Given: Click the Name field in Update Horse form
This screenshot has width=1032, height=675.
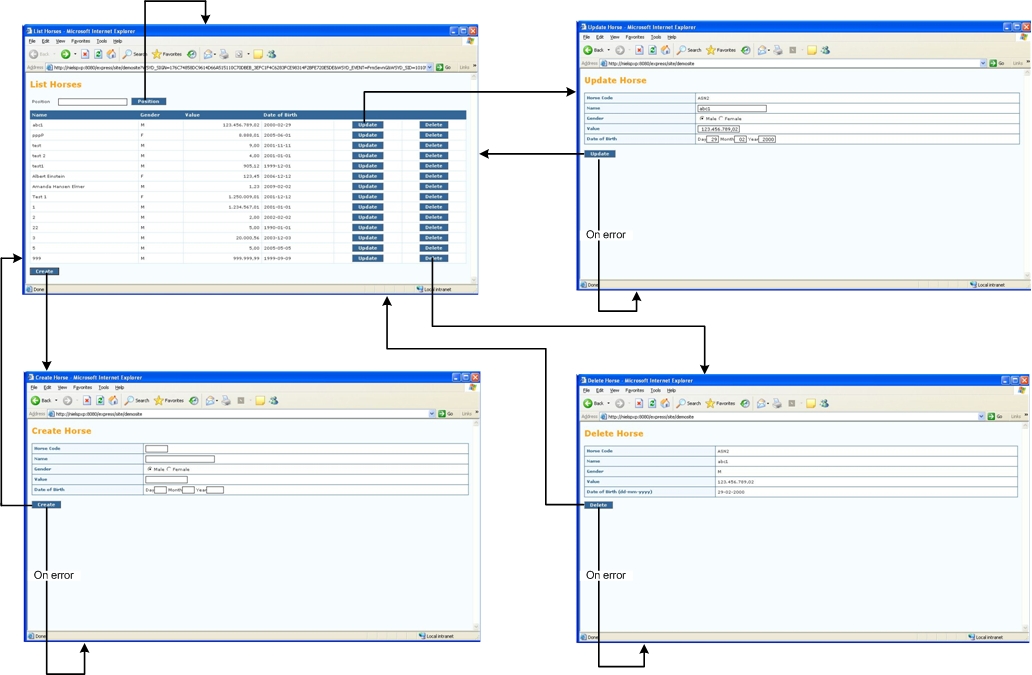Looking at the screenshot, I should [x=732, y=109].
